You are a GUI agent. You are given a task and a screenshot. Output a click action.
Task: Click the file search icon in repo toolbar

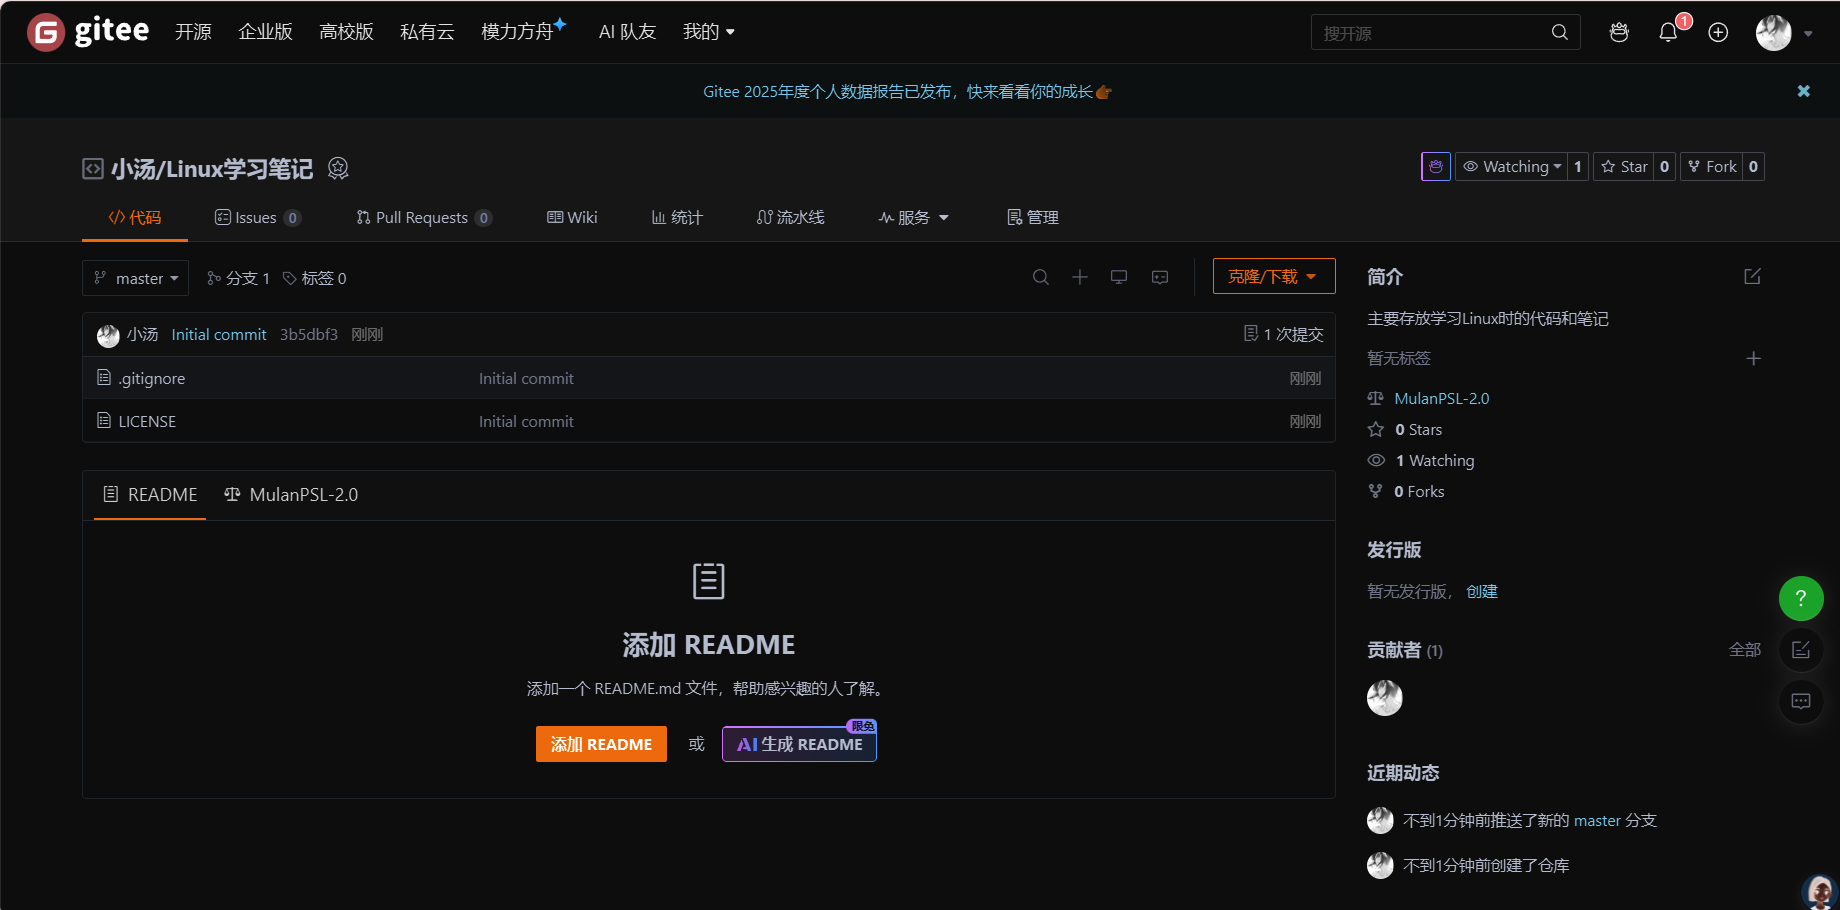[x=1041, y=277]
